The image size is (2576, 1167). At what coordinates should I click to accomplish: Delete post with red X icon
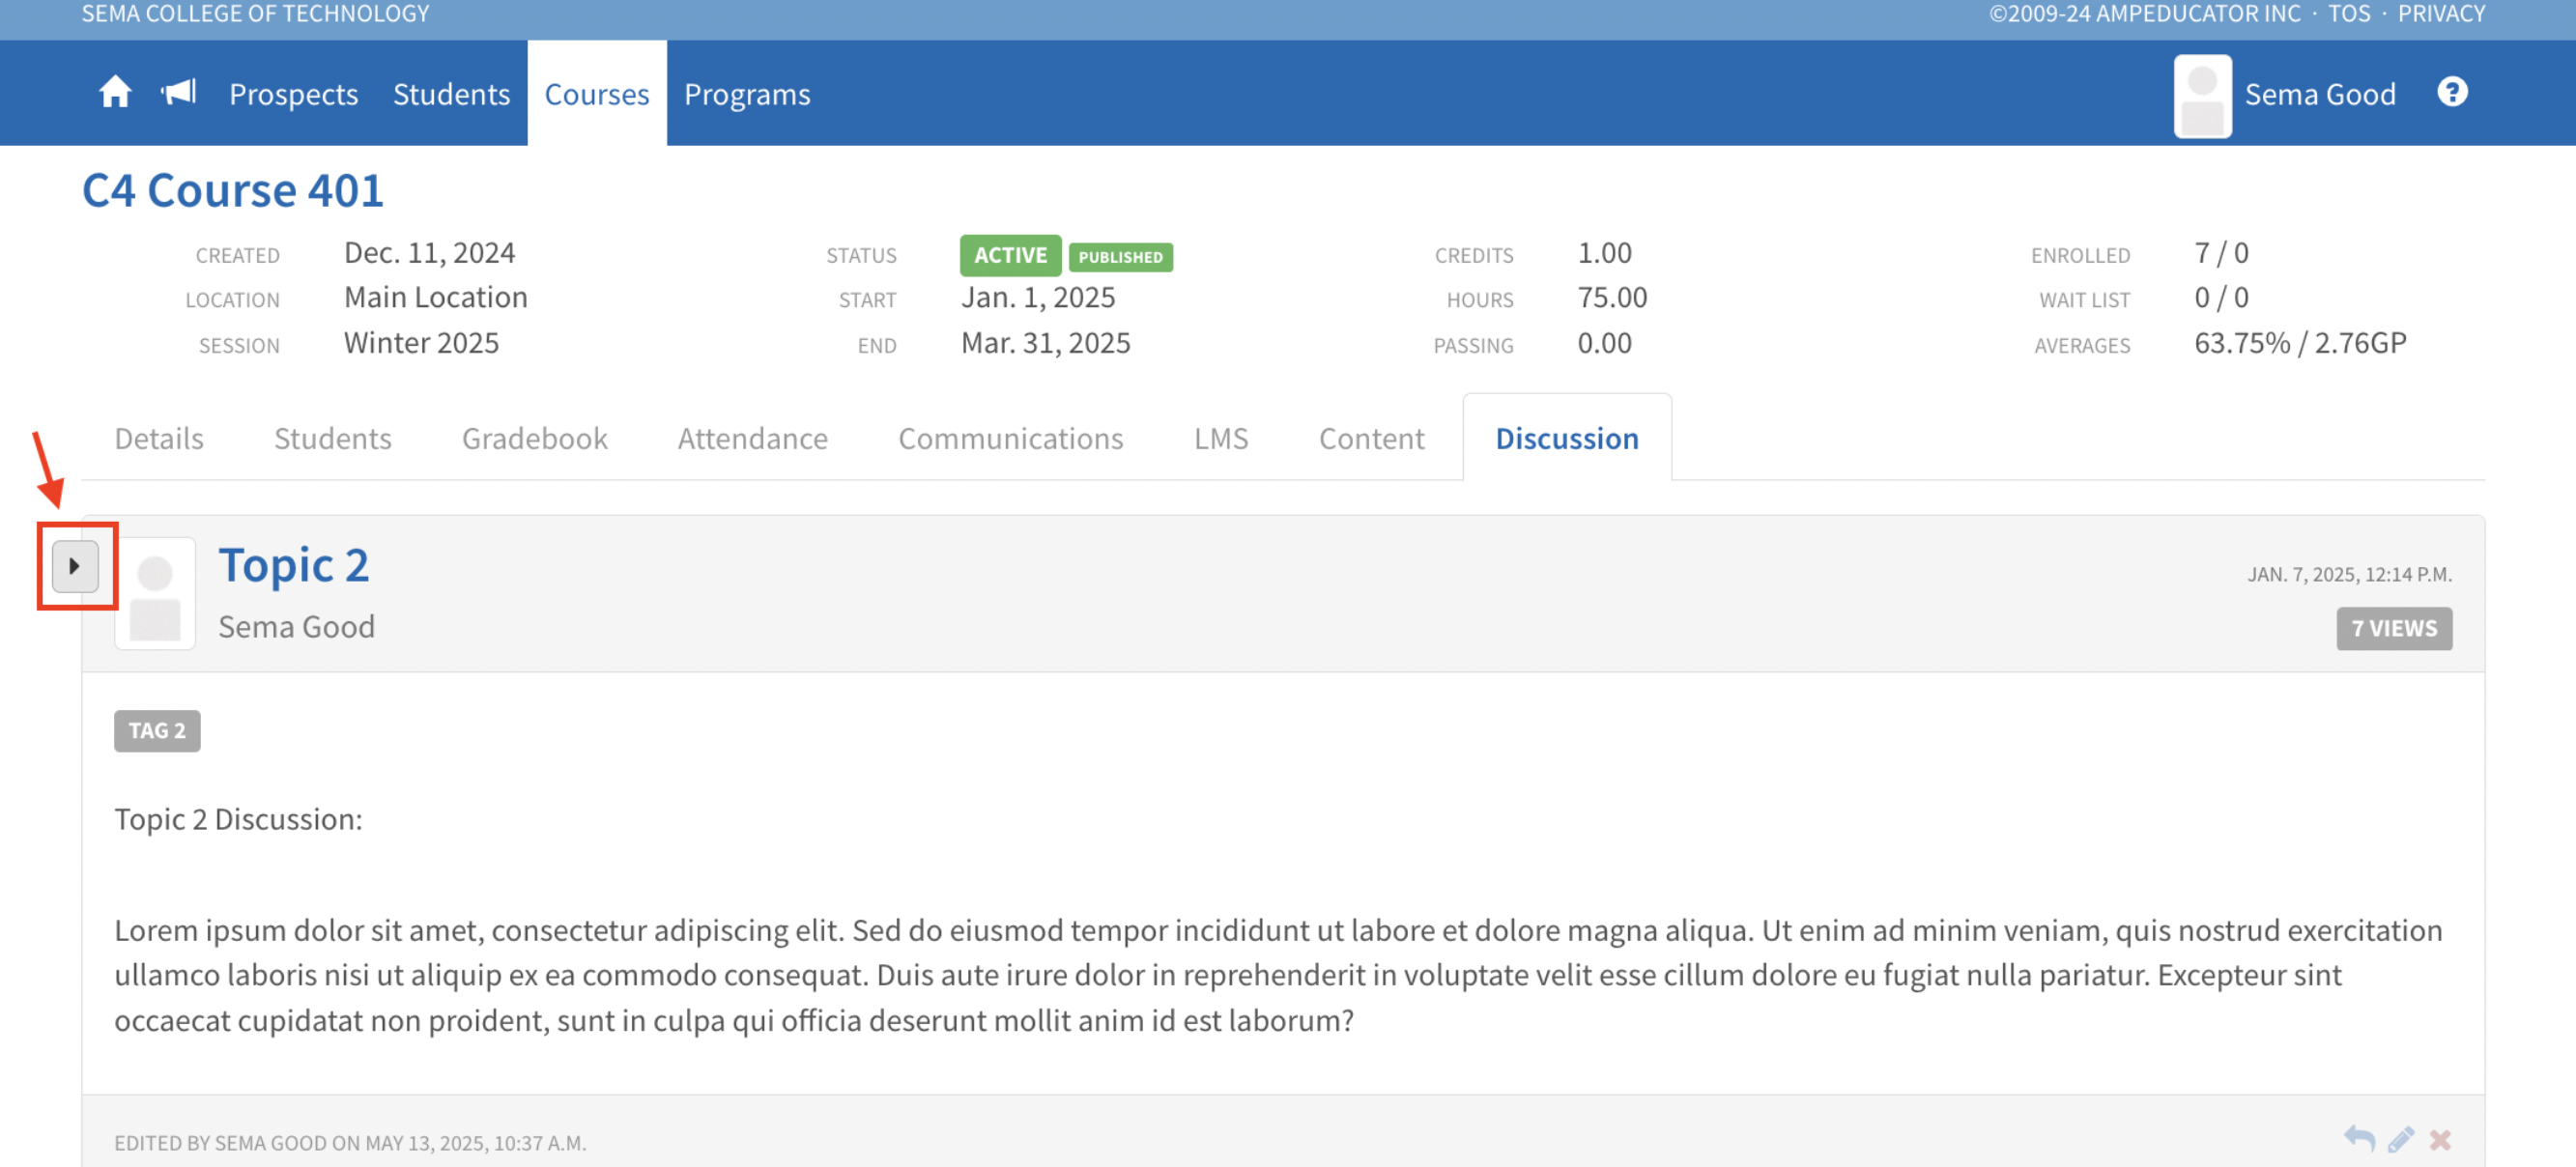pyautogui.click(x=2440, y=1139)
